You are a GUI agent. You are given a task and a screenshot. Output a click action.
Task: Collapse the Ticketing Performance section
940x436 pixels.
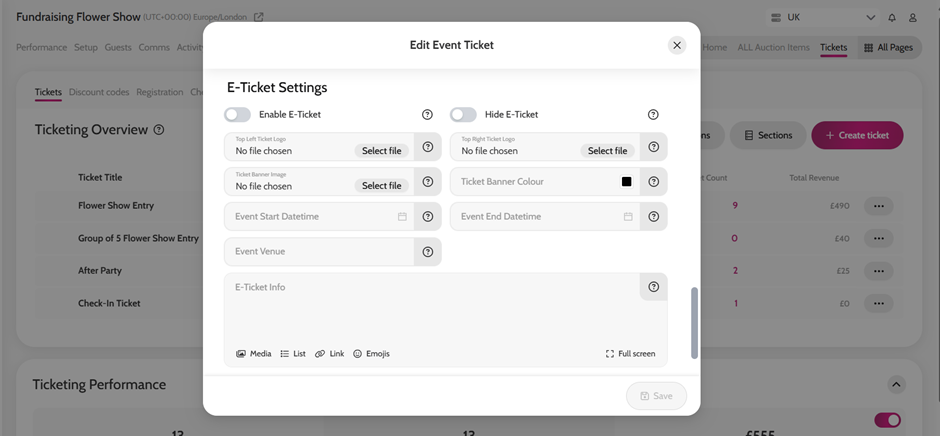(897, 385)
